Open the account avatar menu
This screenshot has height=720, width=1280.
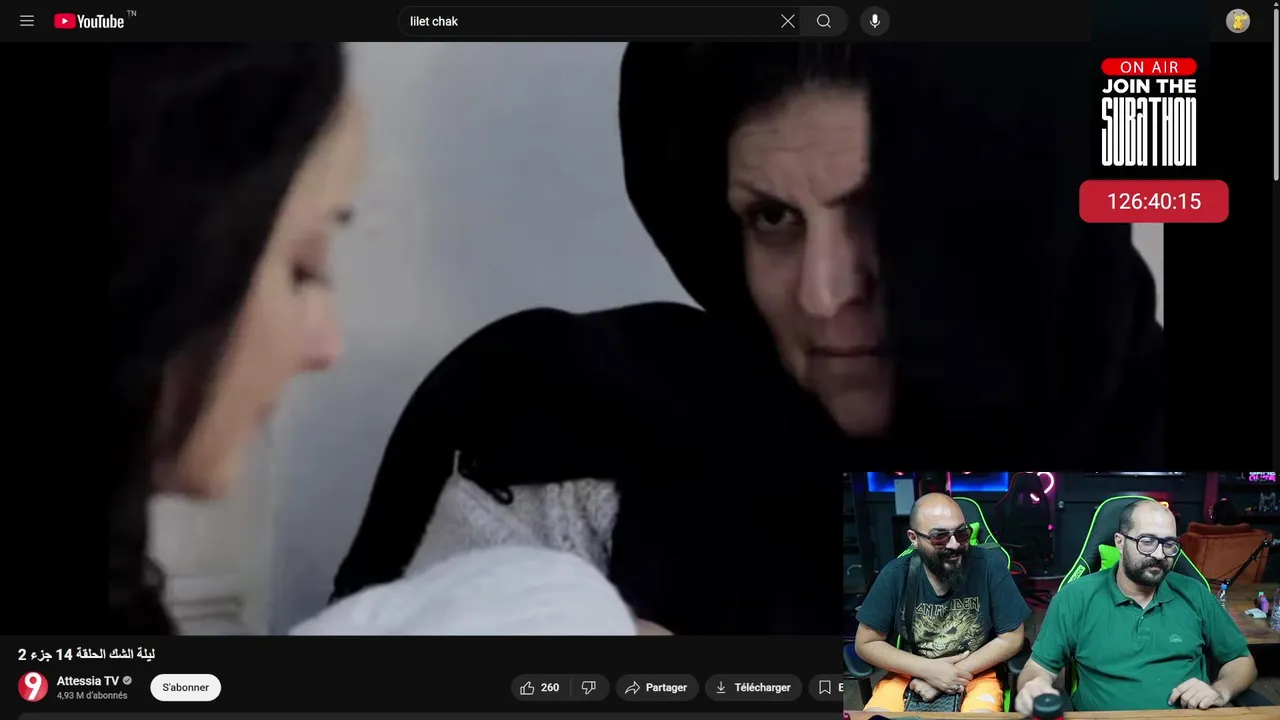(x=1238, y=21)
